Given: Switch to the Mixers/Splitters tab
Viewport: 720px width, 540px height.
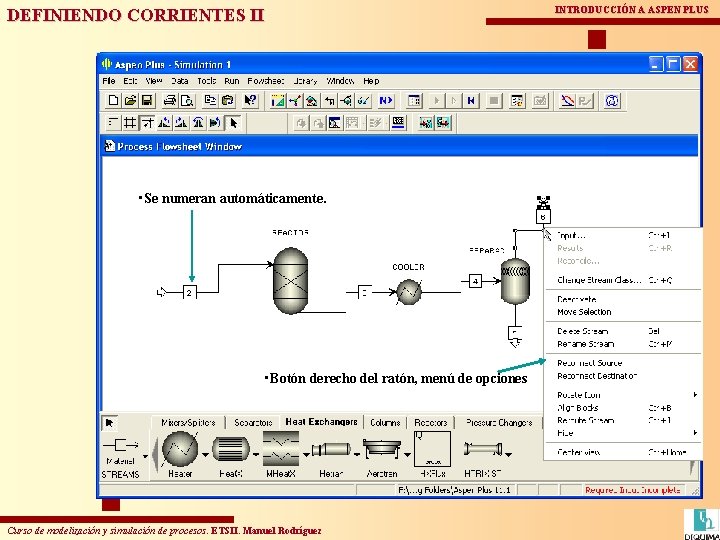Looking at the screenshot, I should [188, 423].
